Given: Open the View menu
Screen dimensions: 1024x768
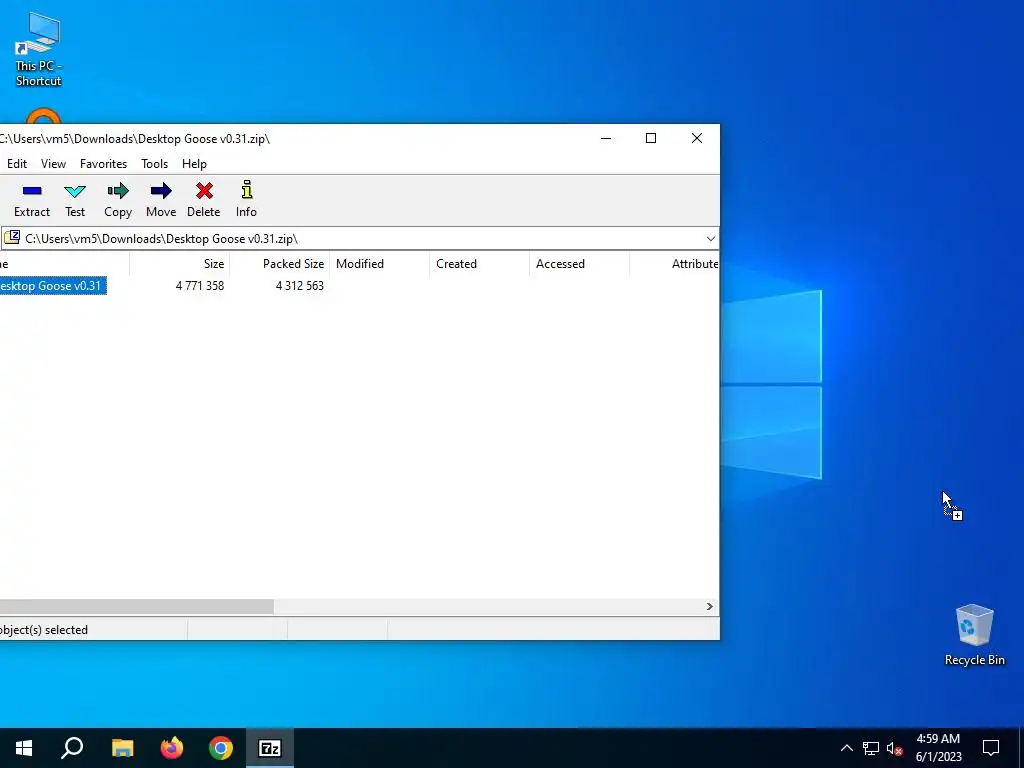Looking at the screenshot, I should [x=54, y=164].
